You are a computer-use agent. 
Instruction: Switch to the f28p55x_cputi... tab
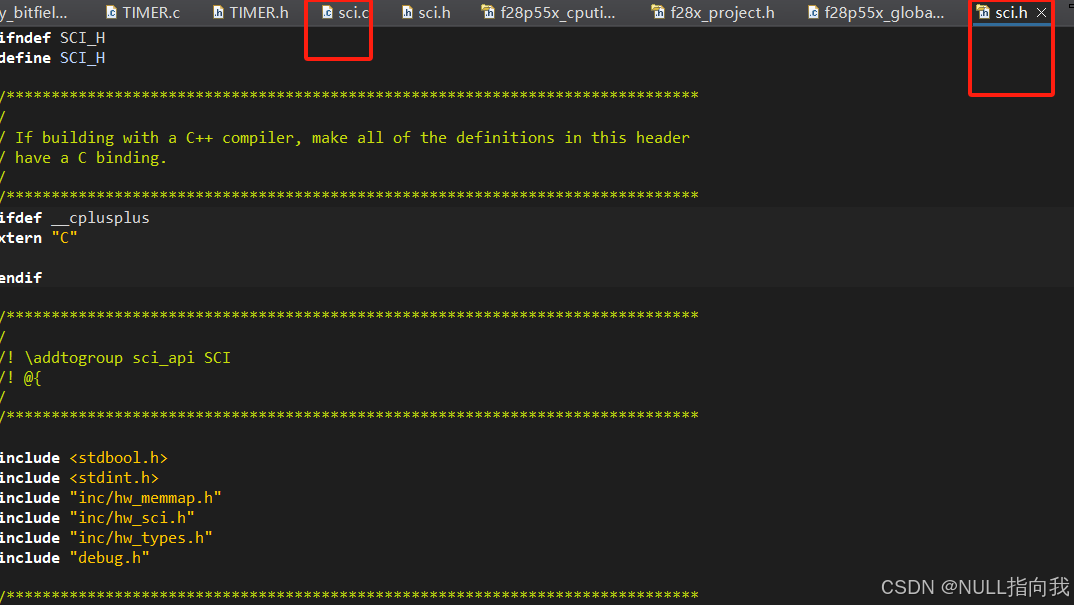[549, 12]
